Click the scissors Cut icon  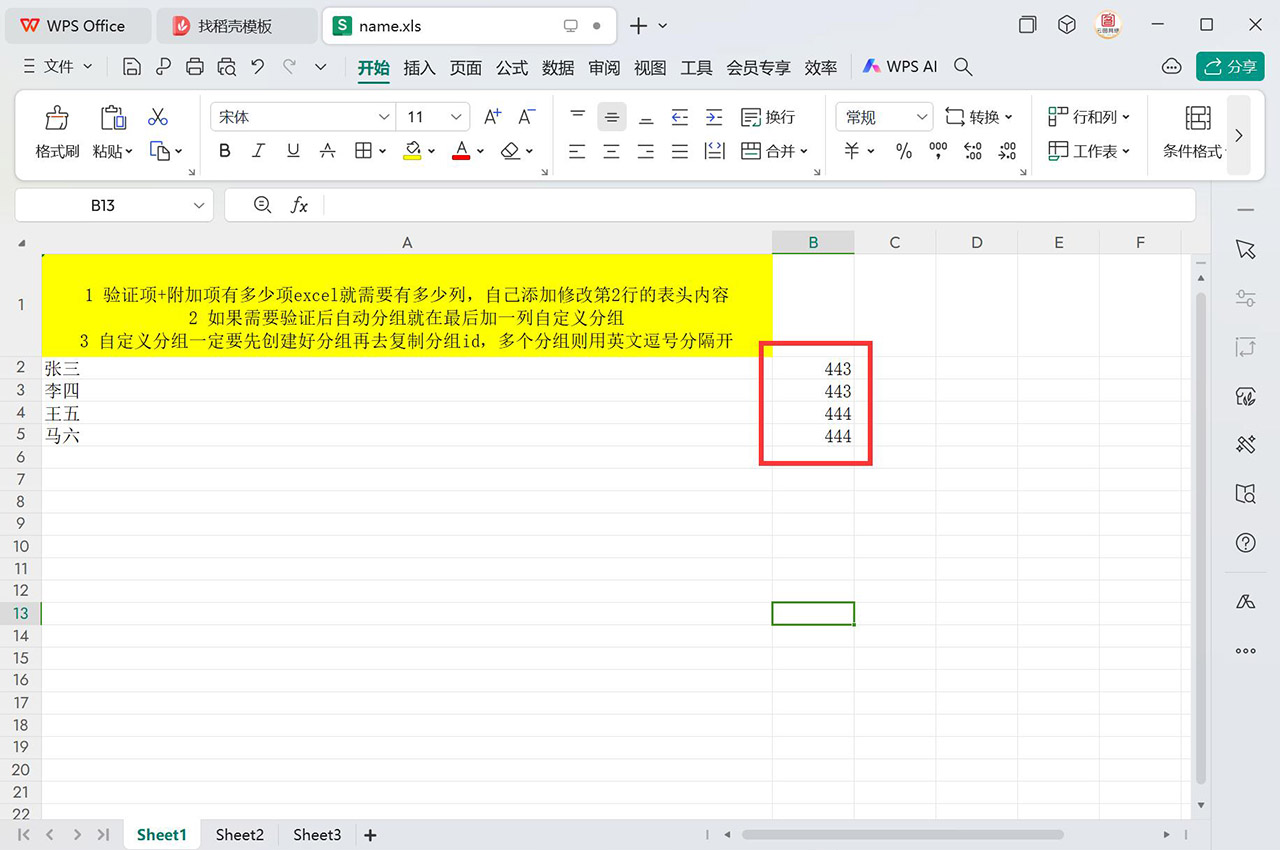tap(157, 117)
